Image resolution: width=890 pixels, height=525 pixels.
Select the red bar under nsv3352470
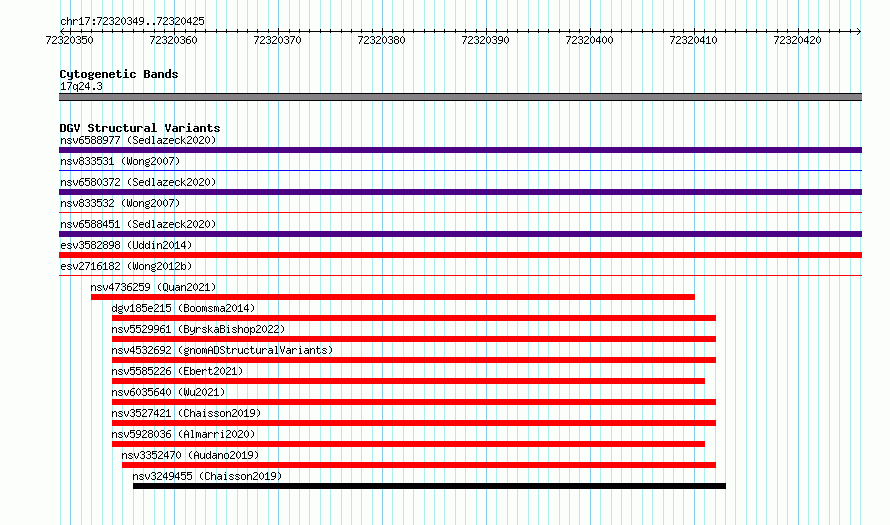pos(419,465)
